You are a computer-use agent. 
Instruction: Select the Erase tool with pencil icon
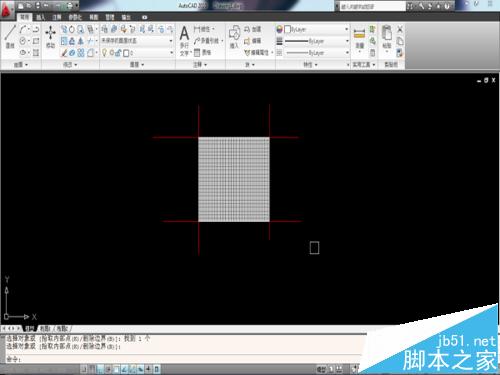[64, 53]
